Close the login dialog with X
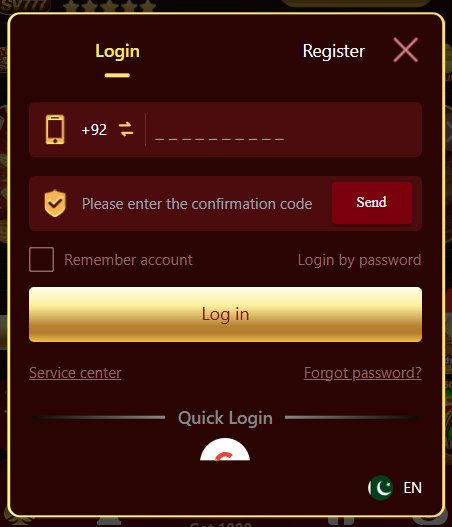 coord(406,50)
